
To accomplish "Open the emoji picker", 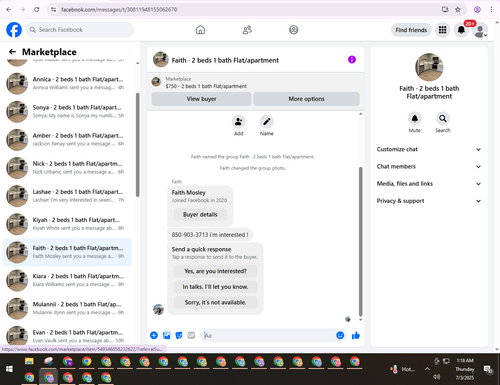I will (x=340, y=335).
